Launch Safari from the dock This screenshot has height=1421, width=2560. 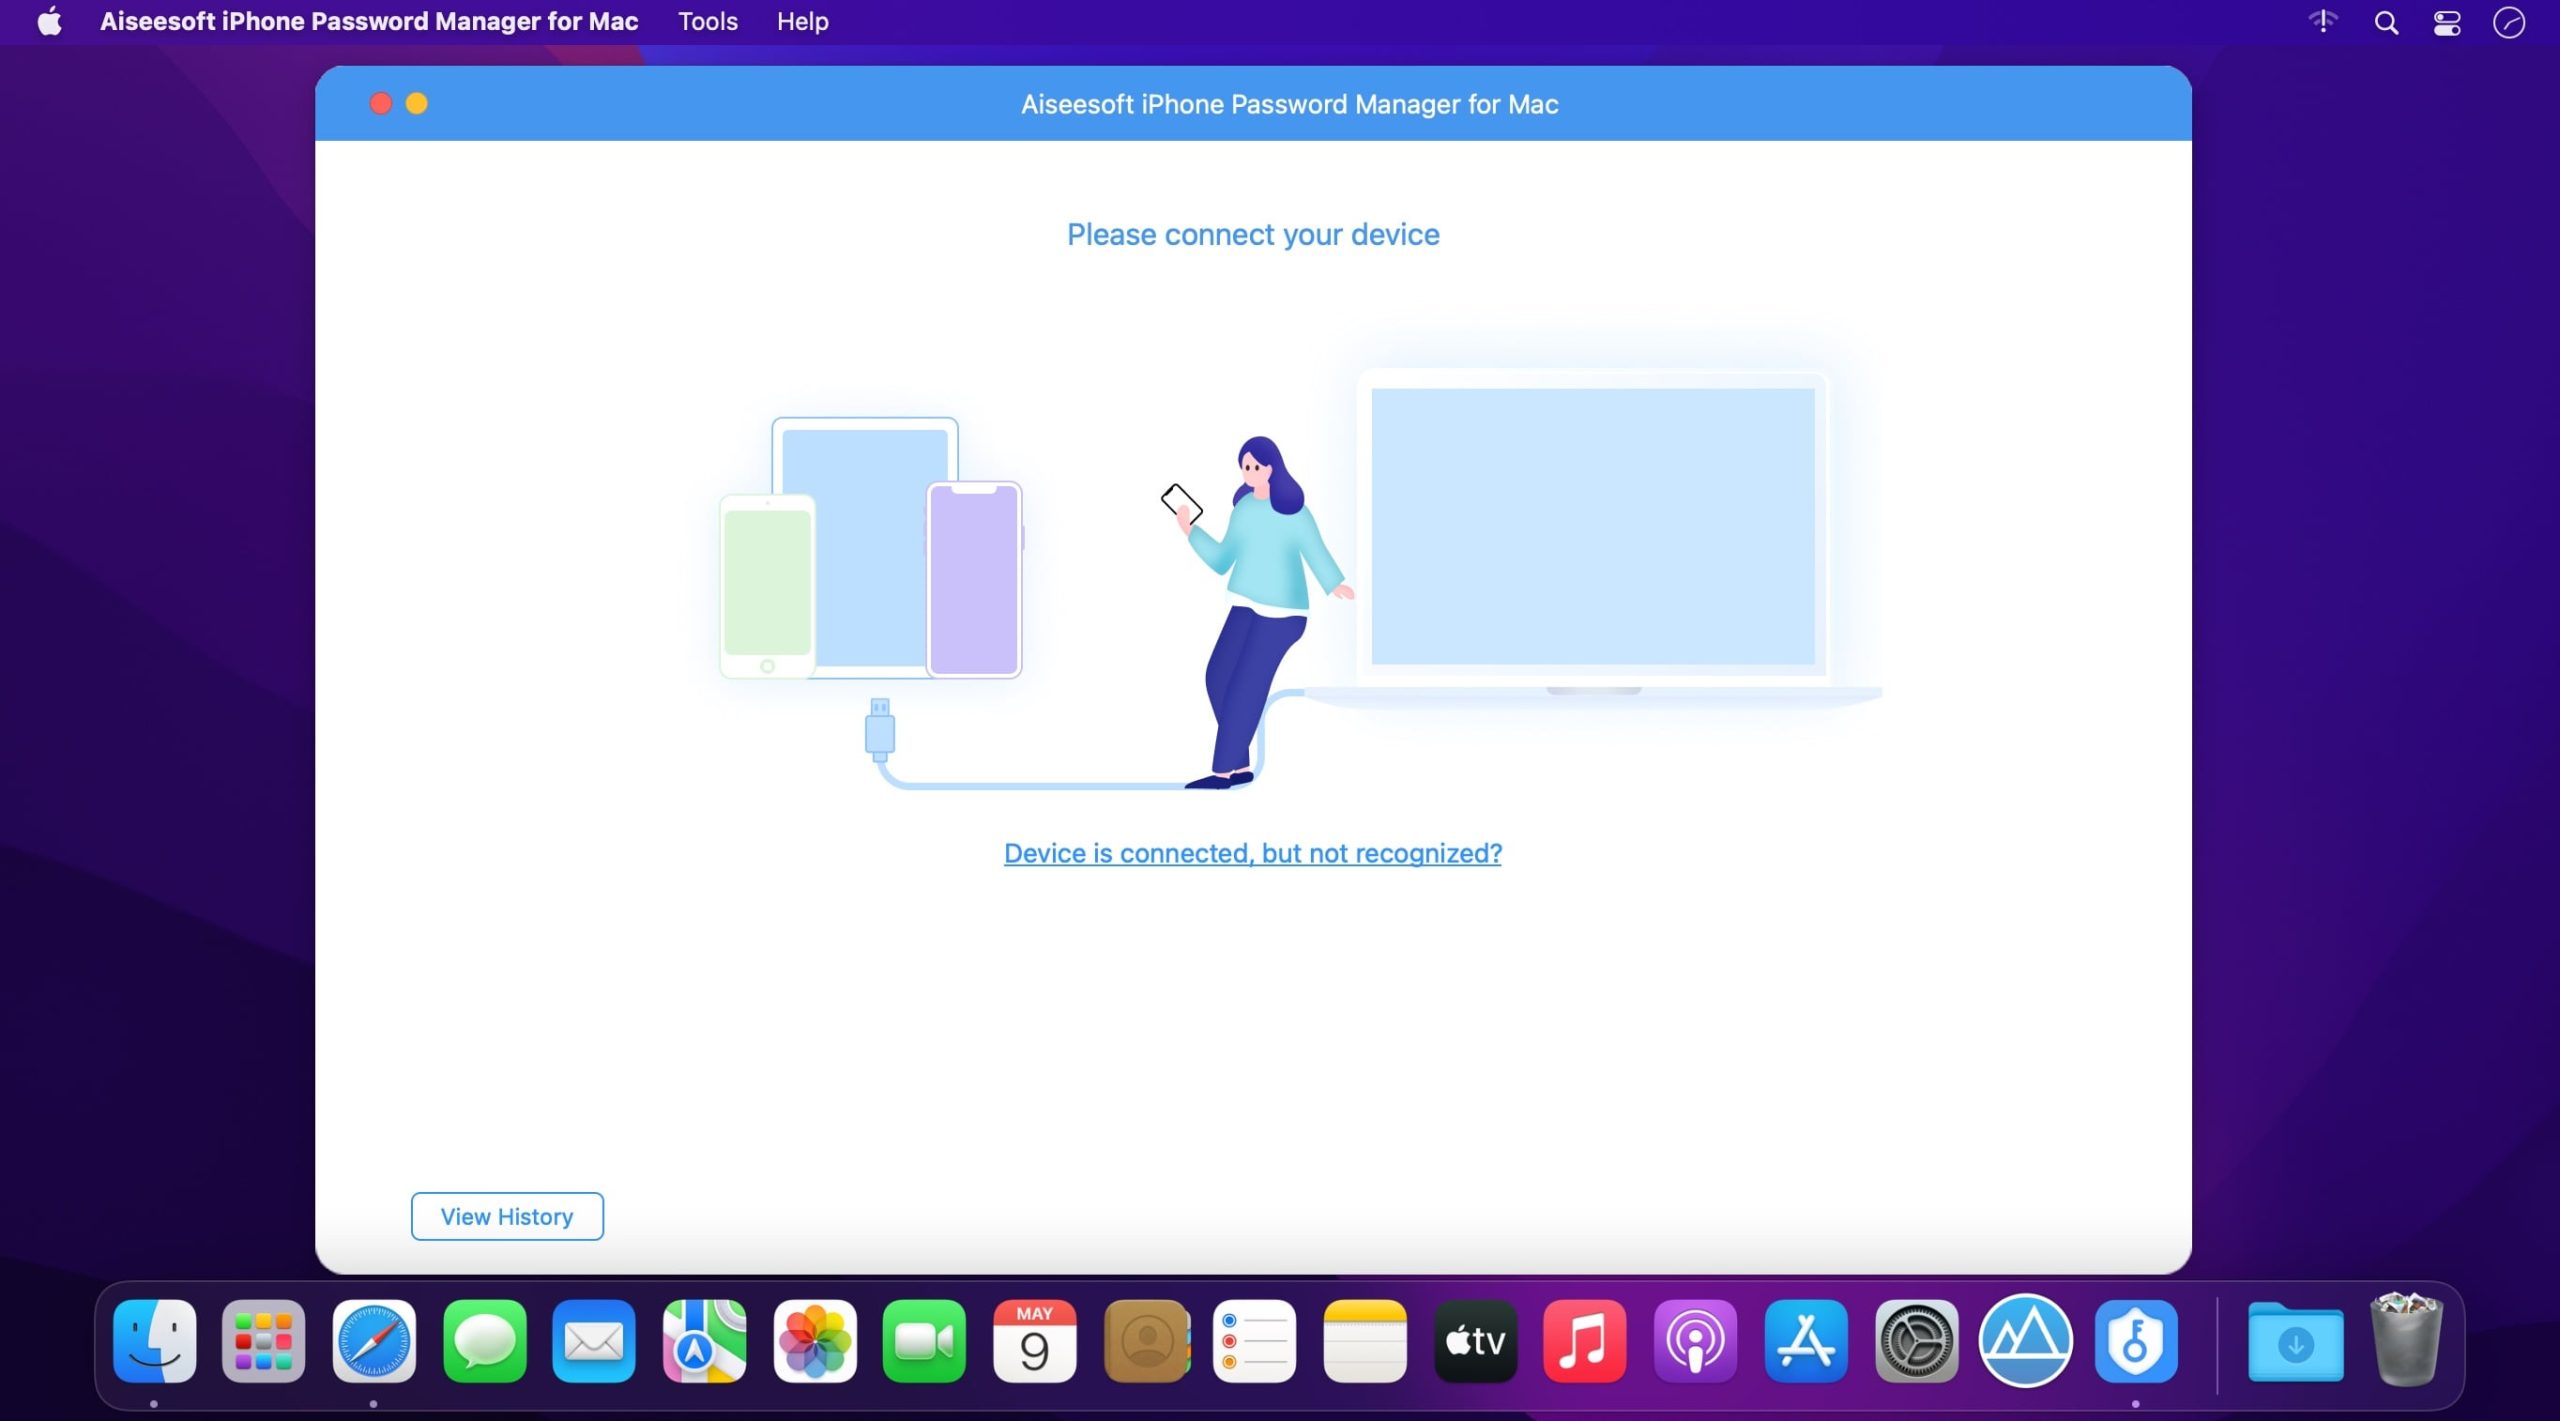pyautogui.click(x=373, y=1342)
